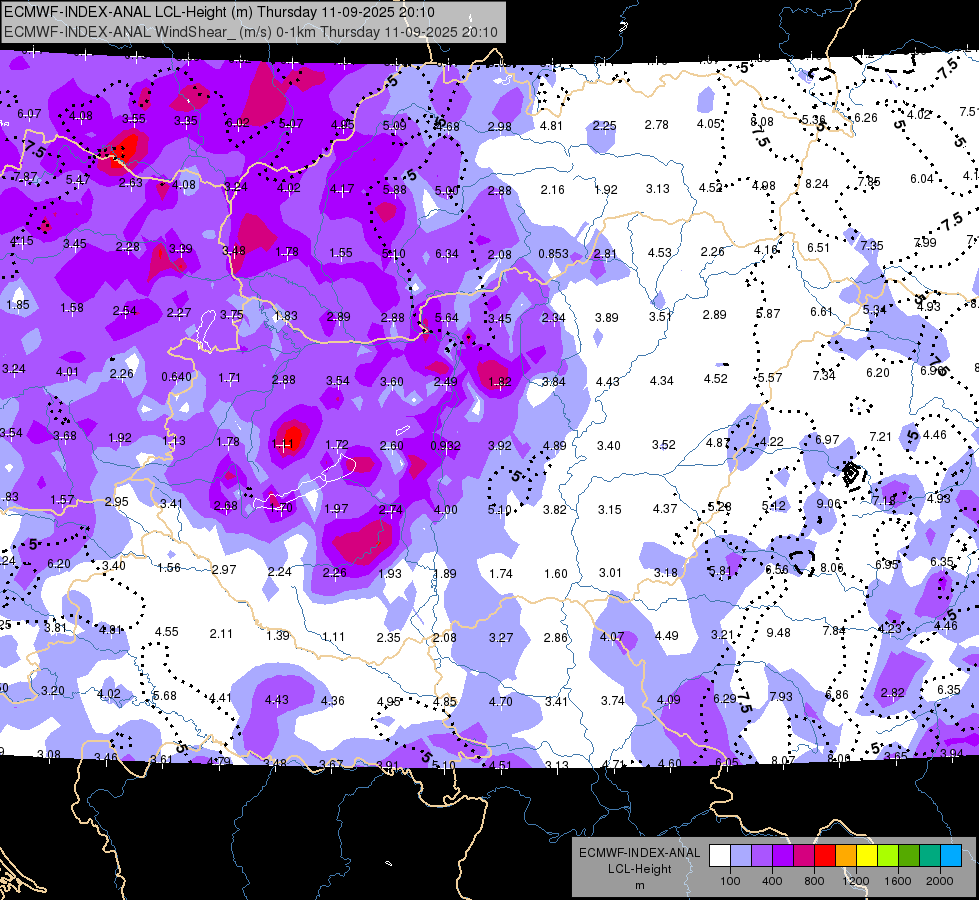Click the legend label 1200
The image size is (979, 900).
[856, 881]
